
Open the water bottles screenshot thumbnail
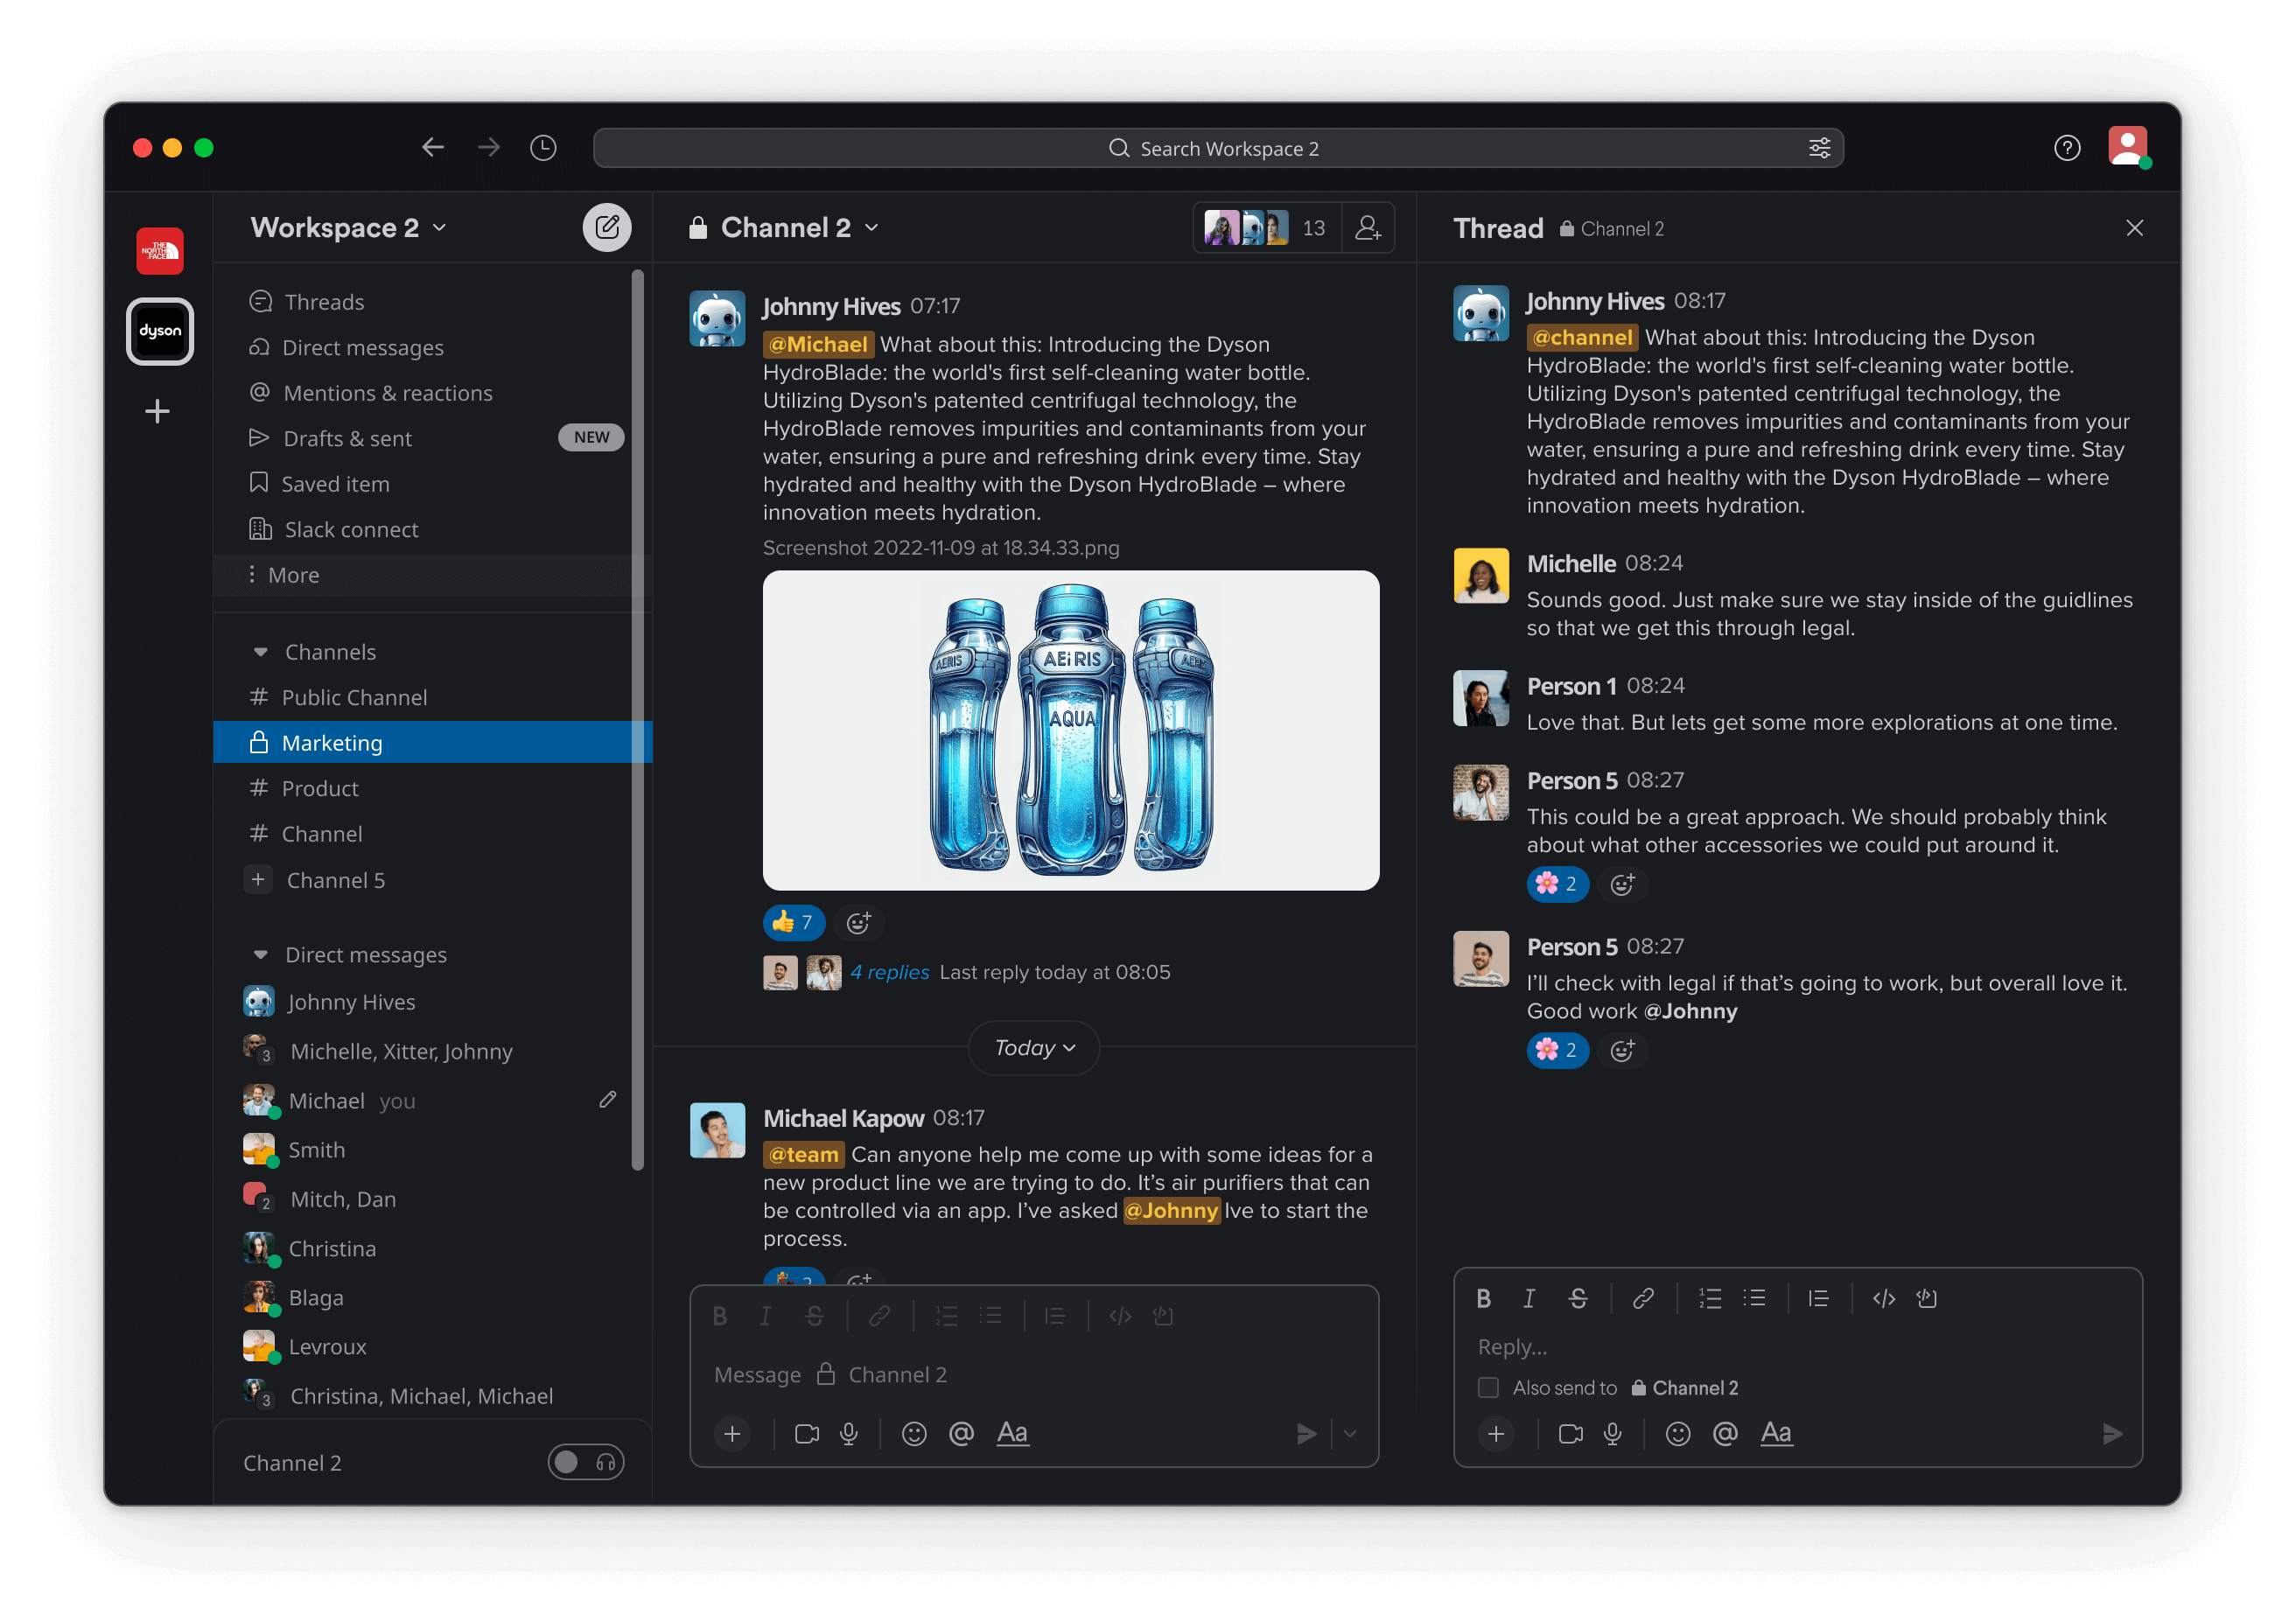(1070, 730)
